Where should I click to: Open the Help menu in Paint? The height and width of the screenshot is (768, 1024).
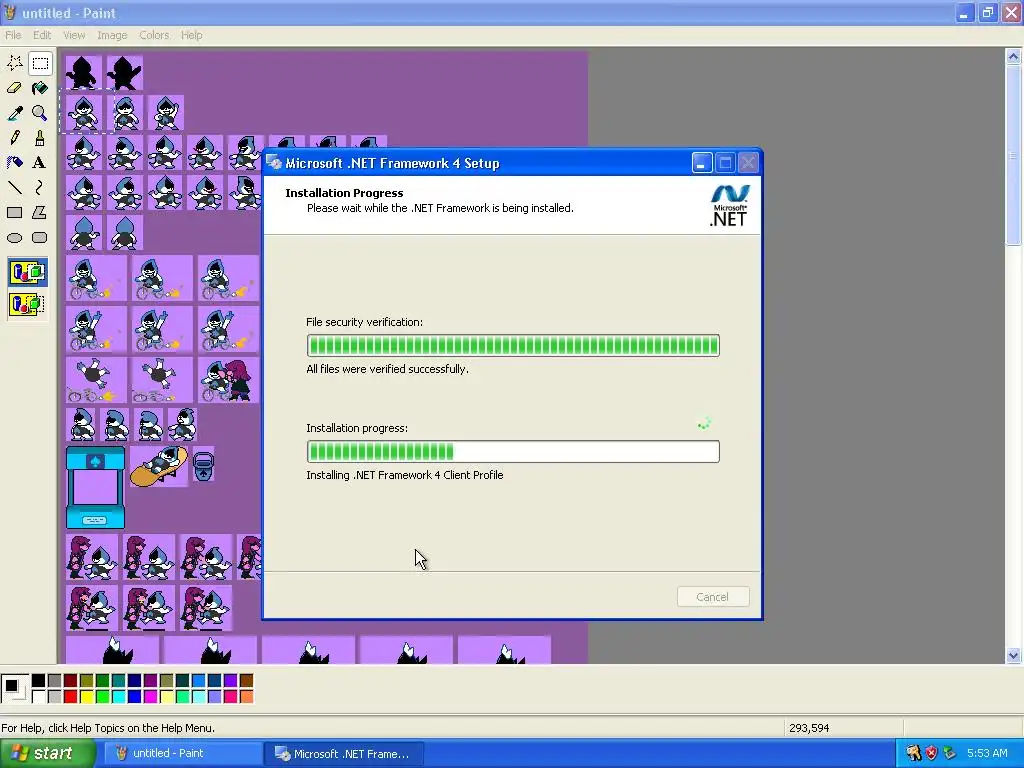point(191,35)
